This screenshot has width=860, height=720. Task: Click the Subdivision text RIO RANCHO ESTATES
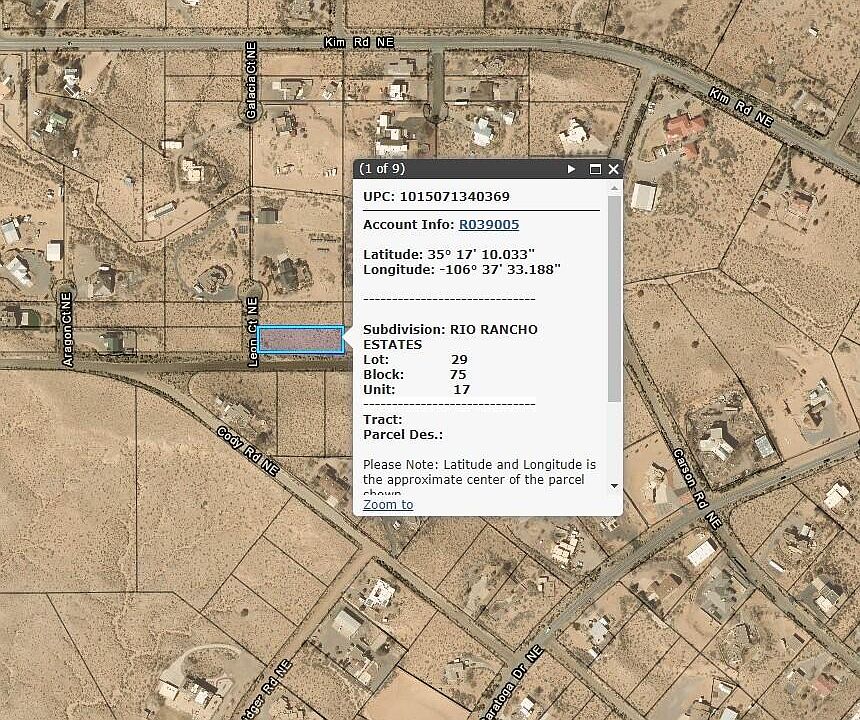[450, 337]
